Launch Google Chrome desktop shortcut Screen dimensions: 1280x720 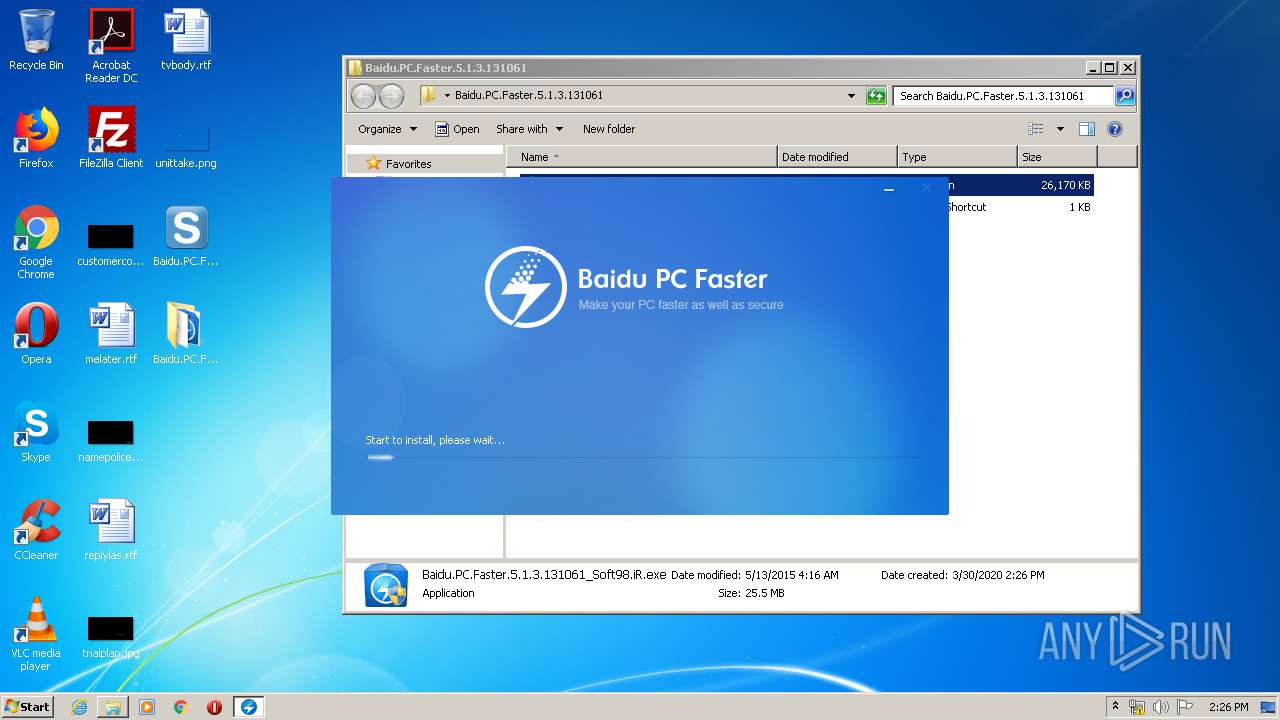pos(36,242)
